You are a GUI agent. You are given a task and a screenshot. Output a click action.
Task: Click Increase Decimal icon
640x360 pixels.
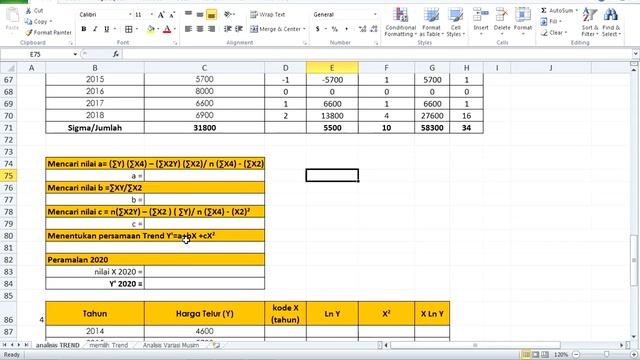coord(362,29)
